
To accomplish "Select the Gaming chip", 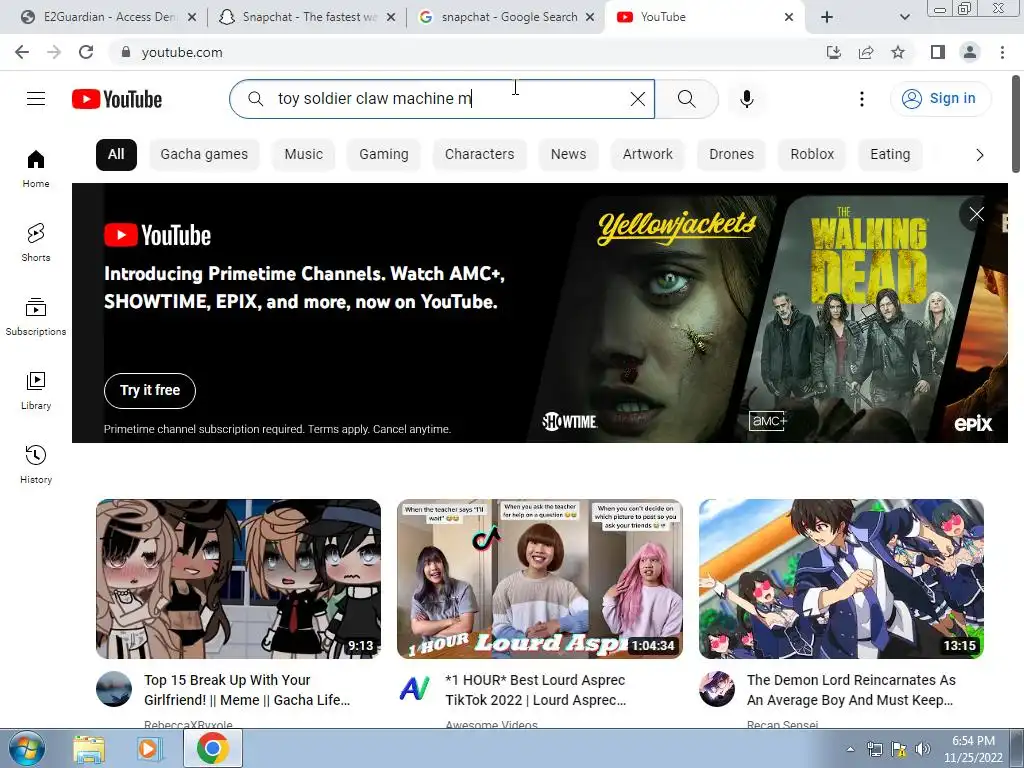I will point(384,155).
